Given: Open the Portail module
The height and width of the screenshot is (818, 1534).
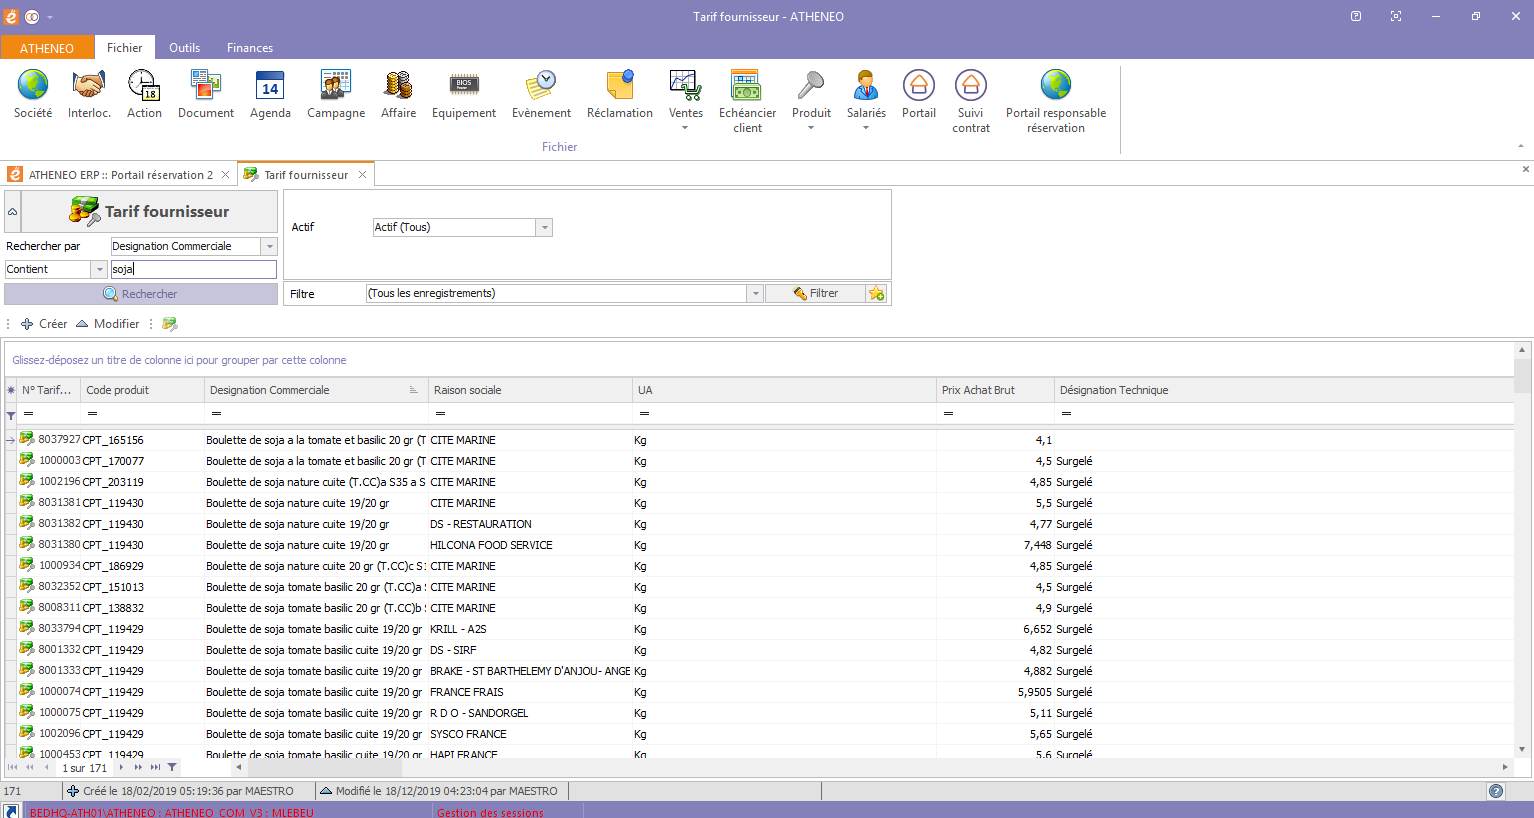Looking at the screenshot, I should pos(919,94).
